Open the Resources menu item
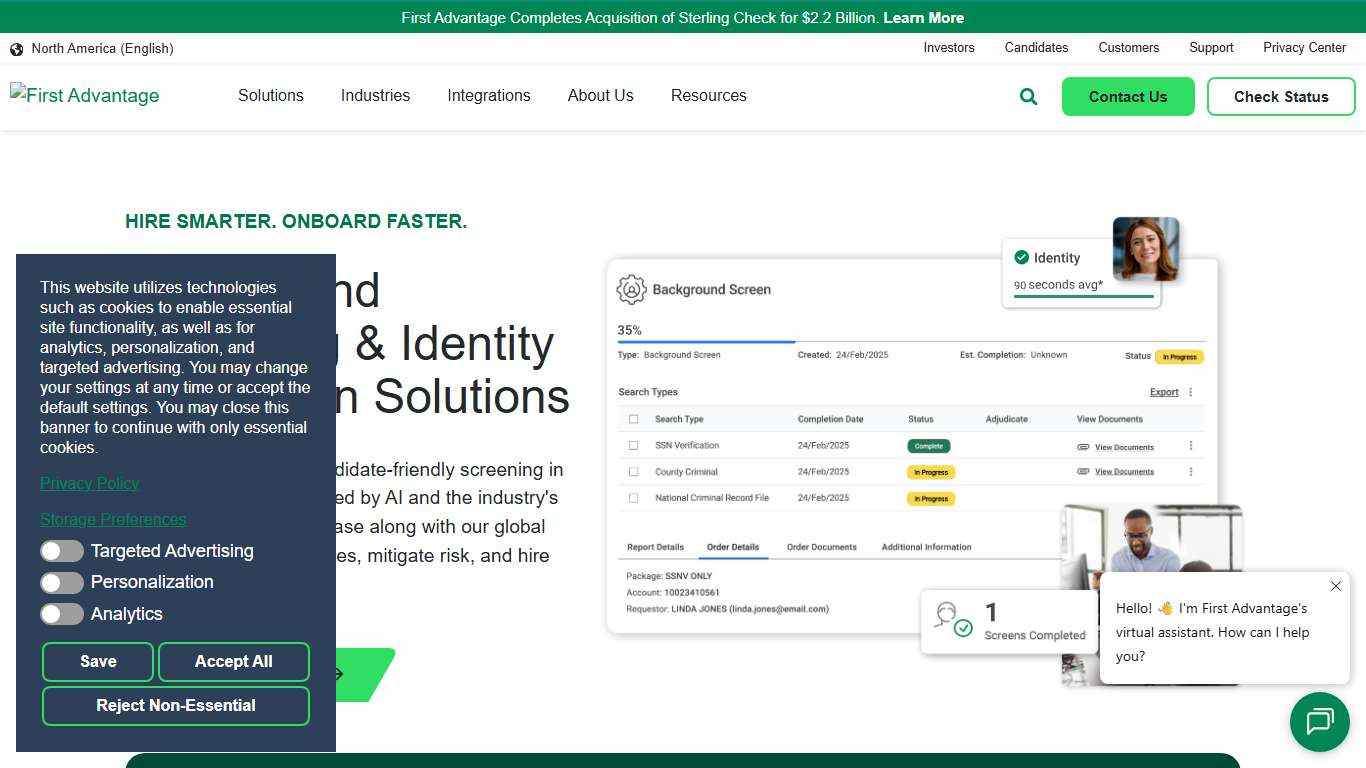Image resolution: width=1366 pixels, height=768 pixels. point(708,96)
